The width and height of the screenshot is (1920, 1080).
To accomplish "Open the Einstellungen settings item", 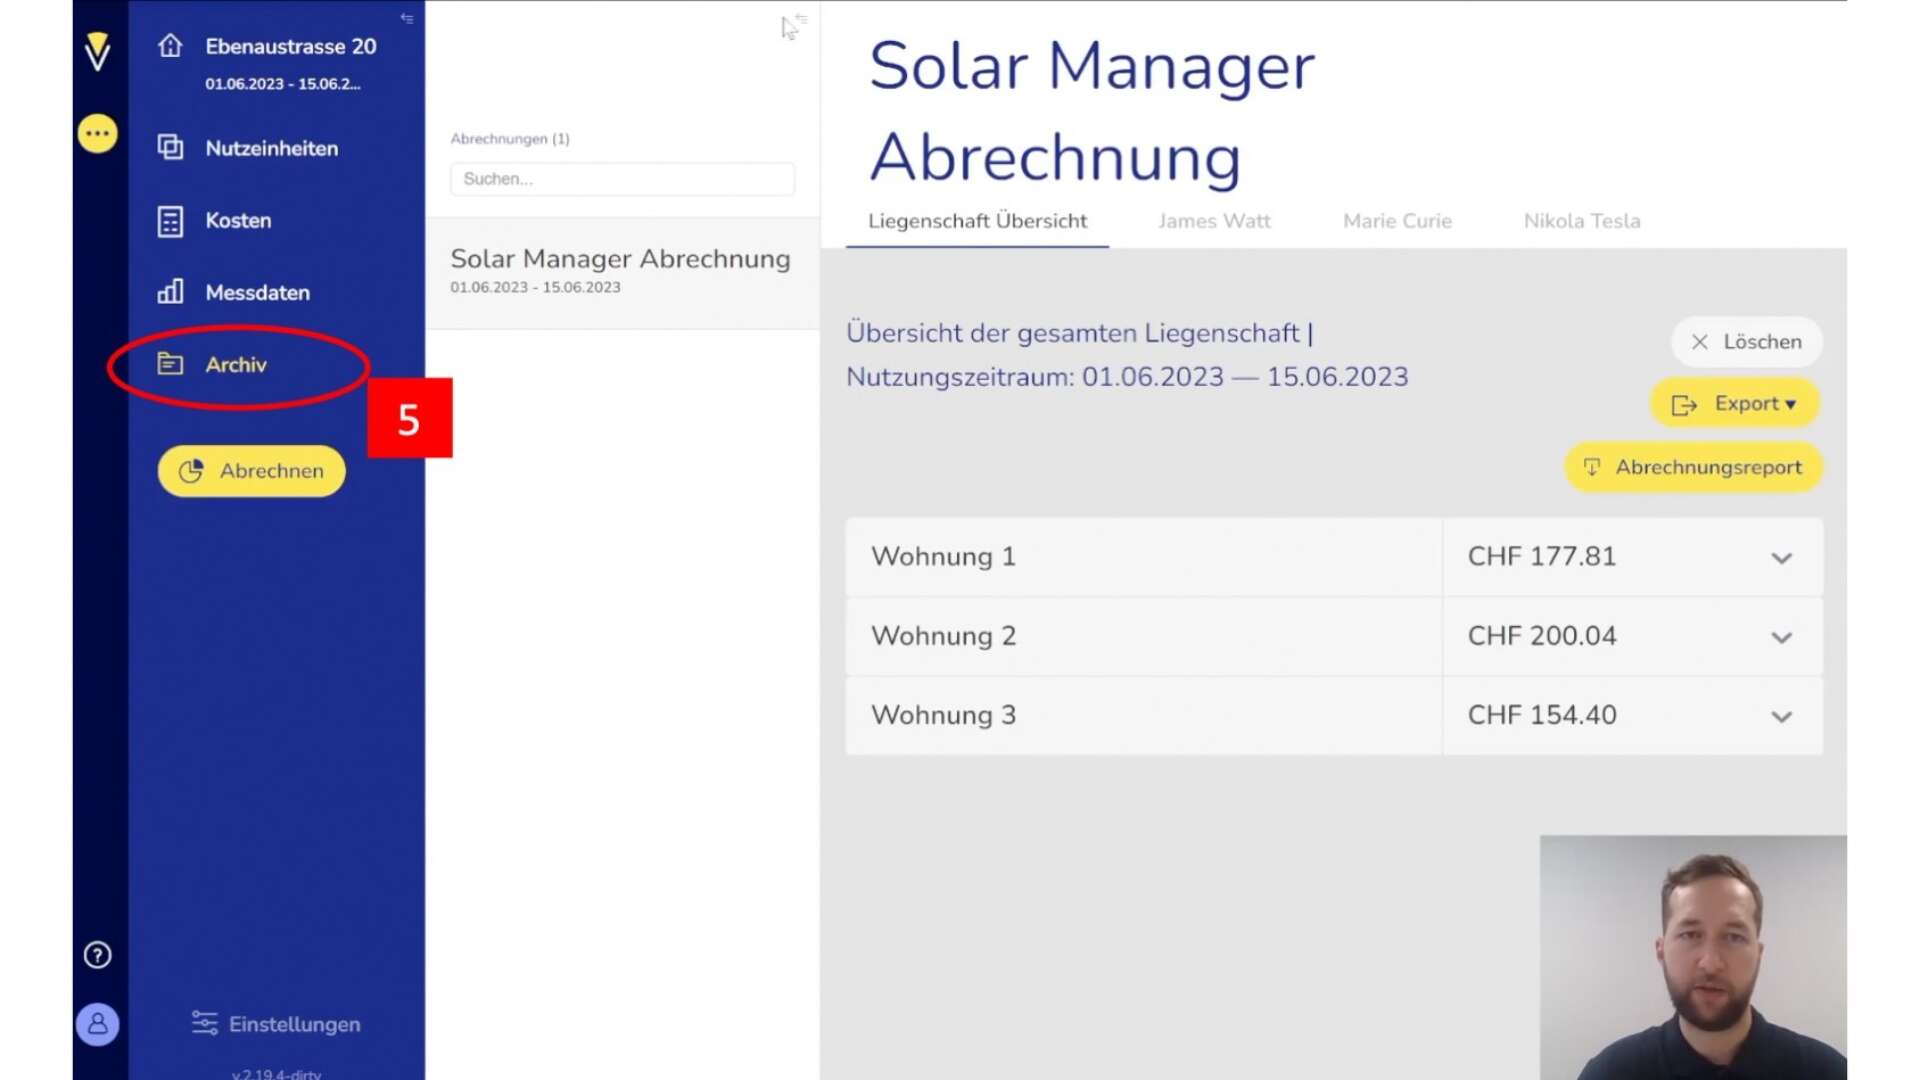I will (275, 1024).
